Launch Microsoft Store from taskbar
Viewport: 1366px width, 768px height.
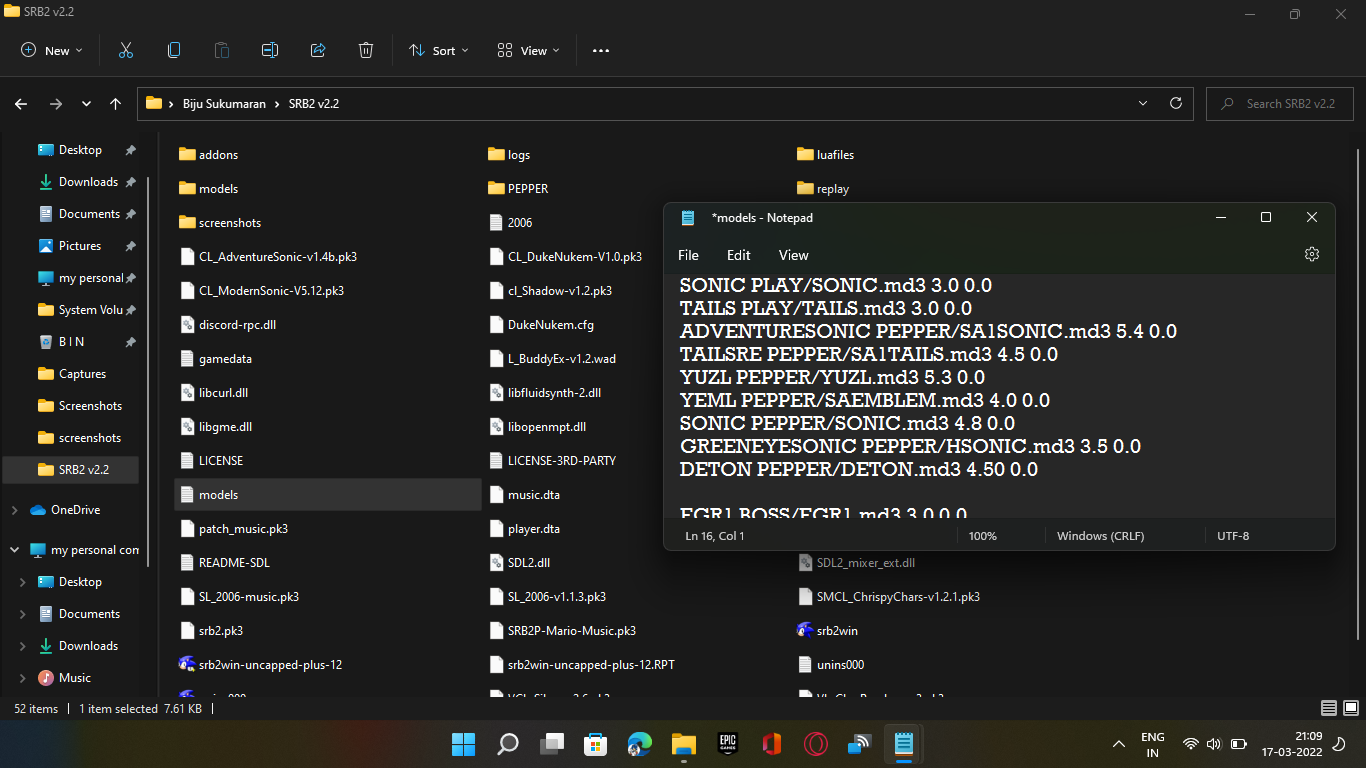coord(596,744)
